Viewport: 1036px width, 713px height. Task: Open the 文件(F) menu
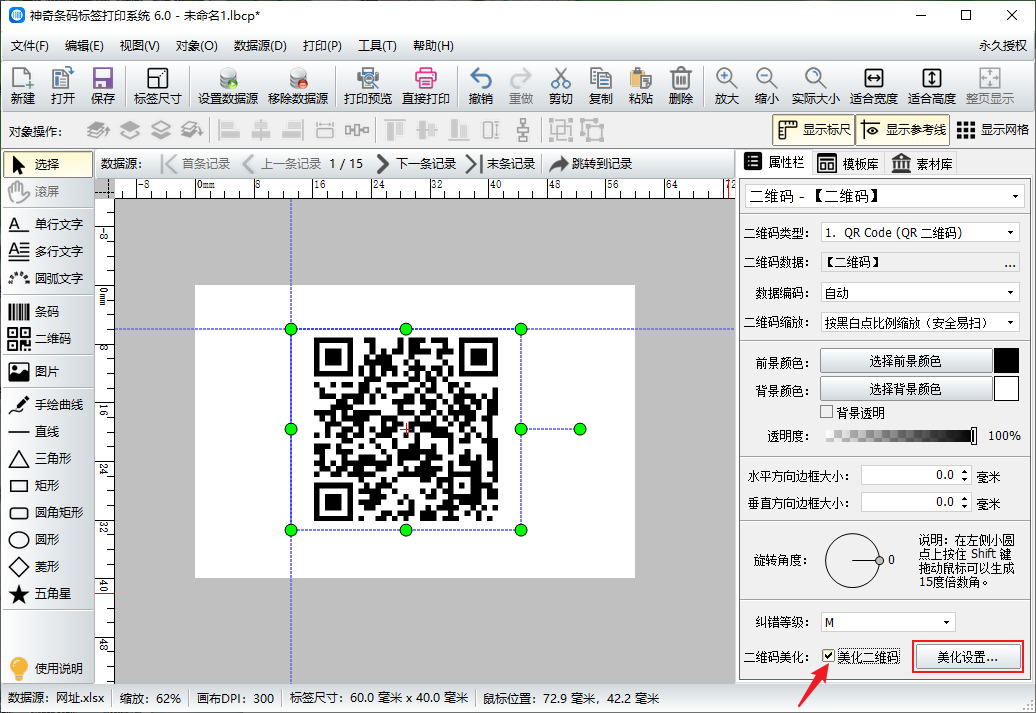pyautogui.click(x=30, y=46)
